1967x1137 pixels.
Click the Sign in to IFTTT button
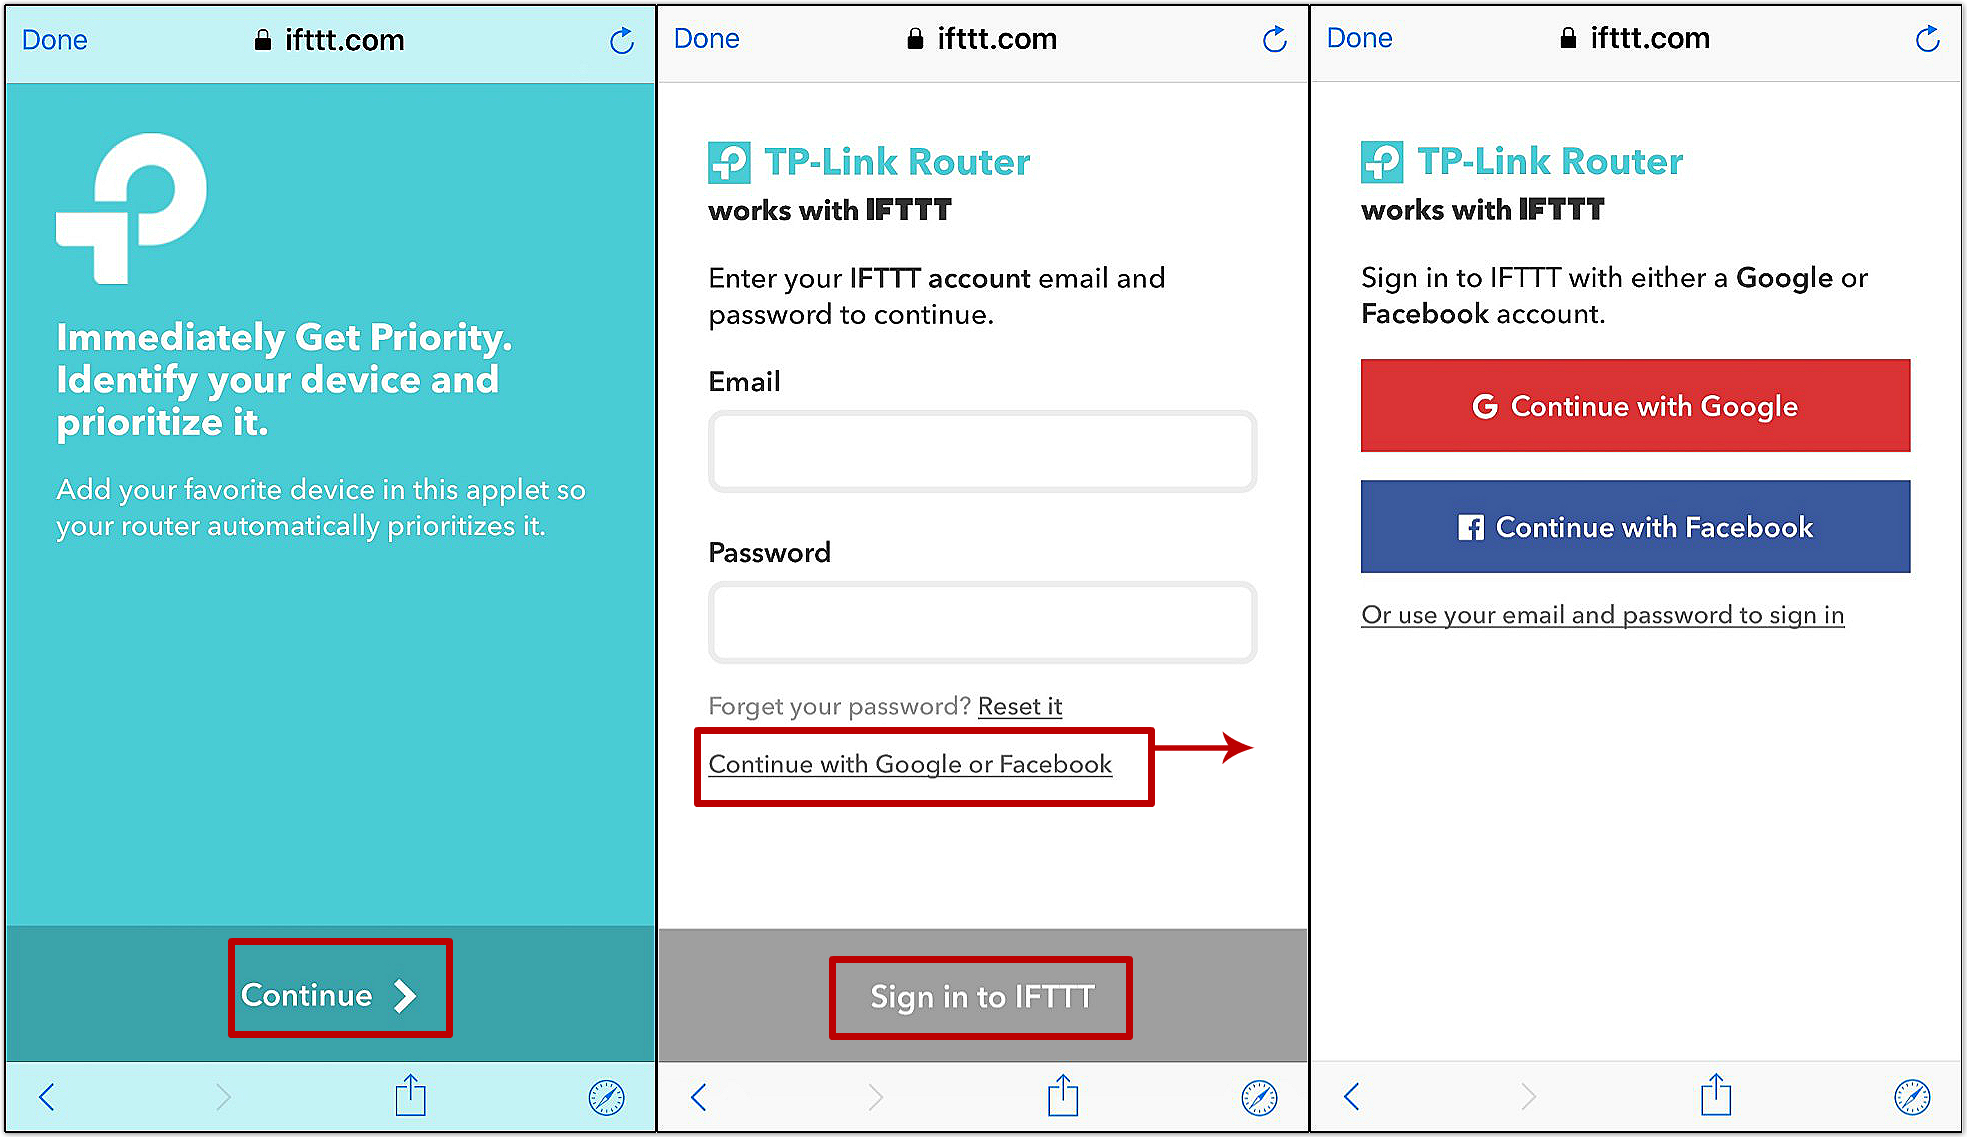coord(981,997)
